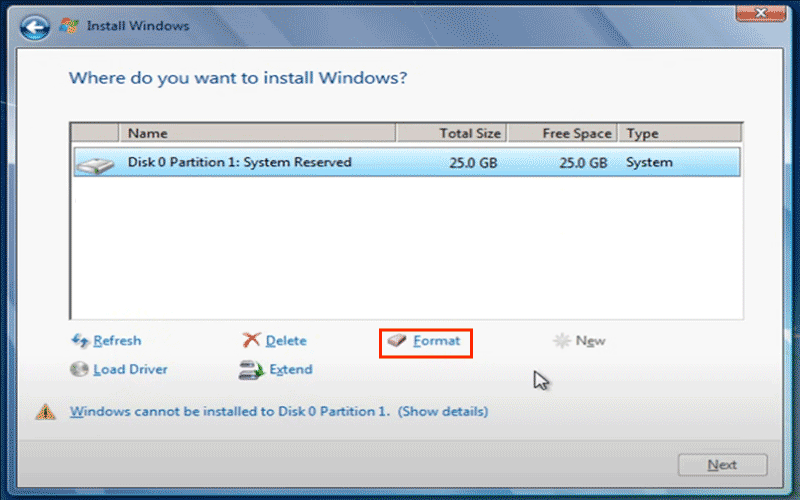Click the 25.0 GB Free Space value
800x500 pixels.
tap(583, 163)
